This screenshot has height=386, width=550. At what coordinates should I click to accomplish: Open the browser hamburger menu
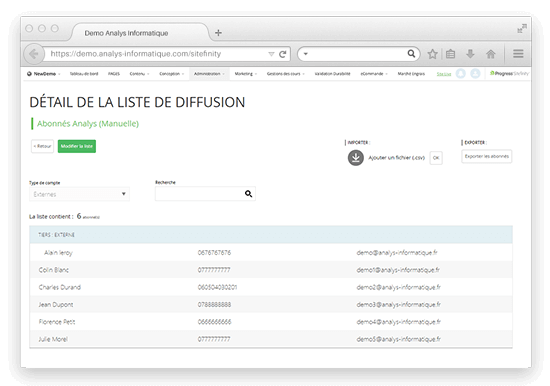pos(518,54)
